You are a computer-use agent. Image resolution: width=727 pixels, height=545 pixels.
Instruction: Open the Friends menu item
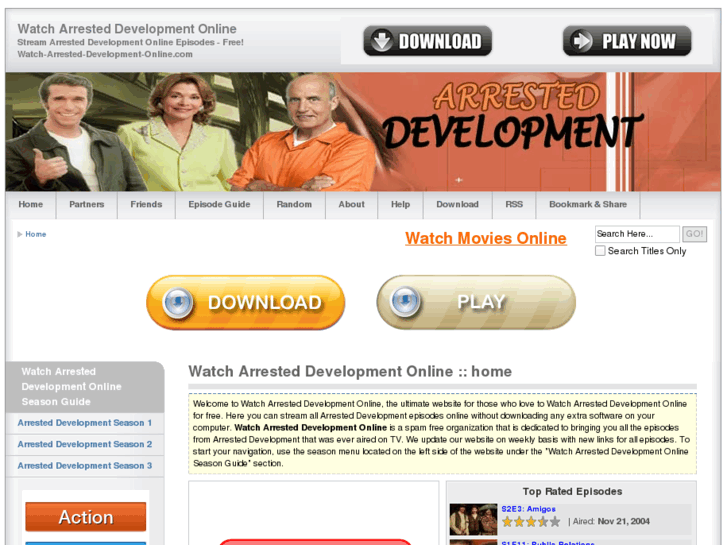(146, 205)
